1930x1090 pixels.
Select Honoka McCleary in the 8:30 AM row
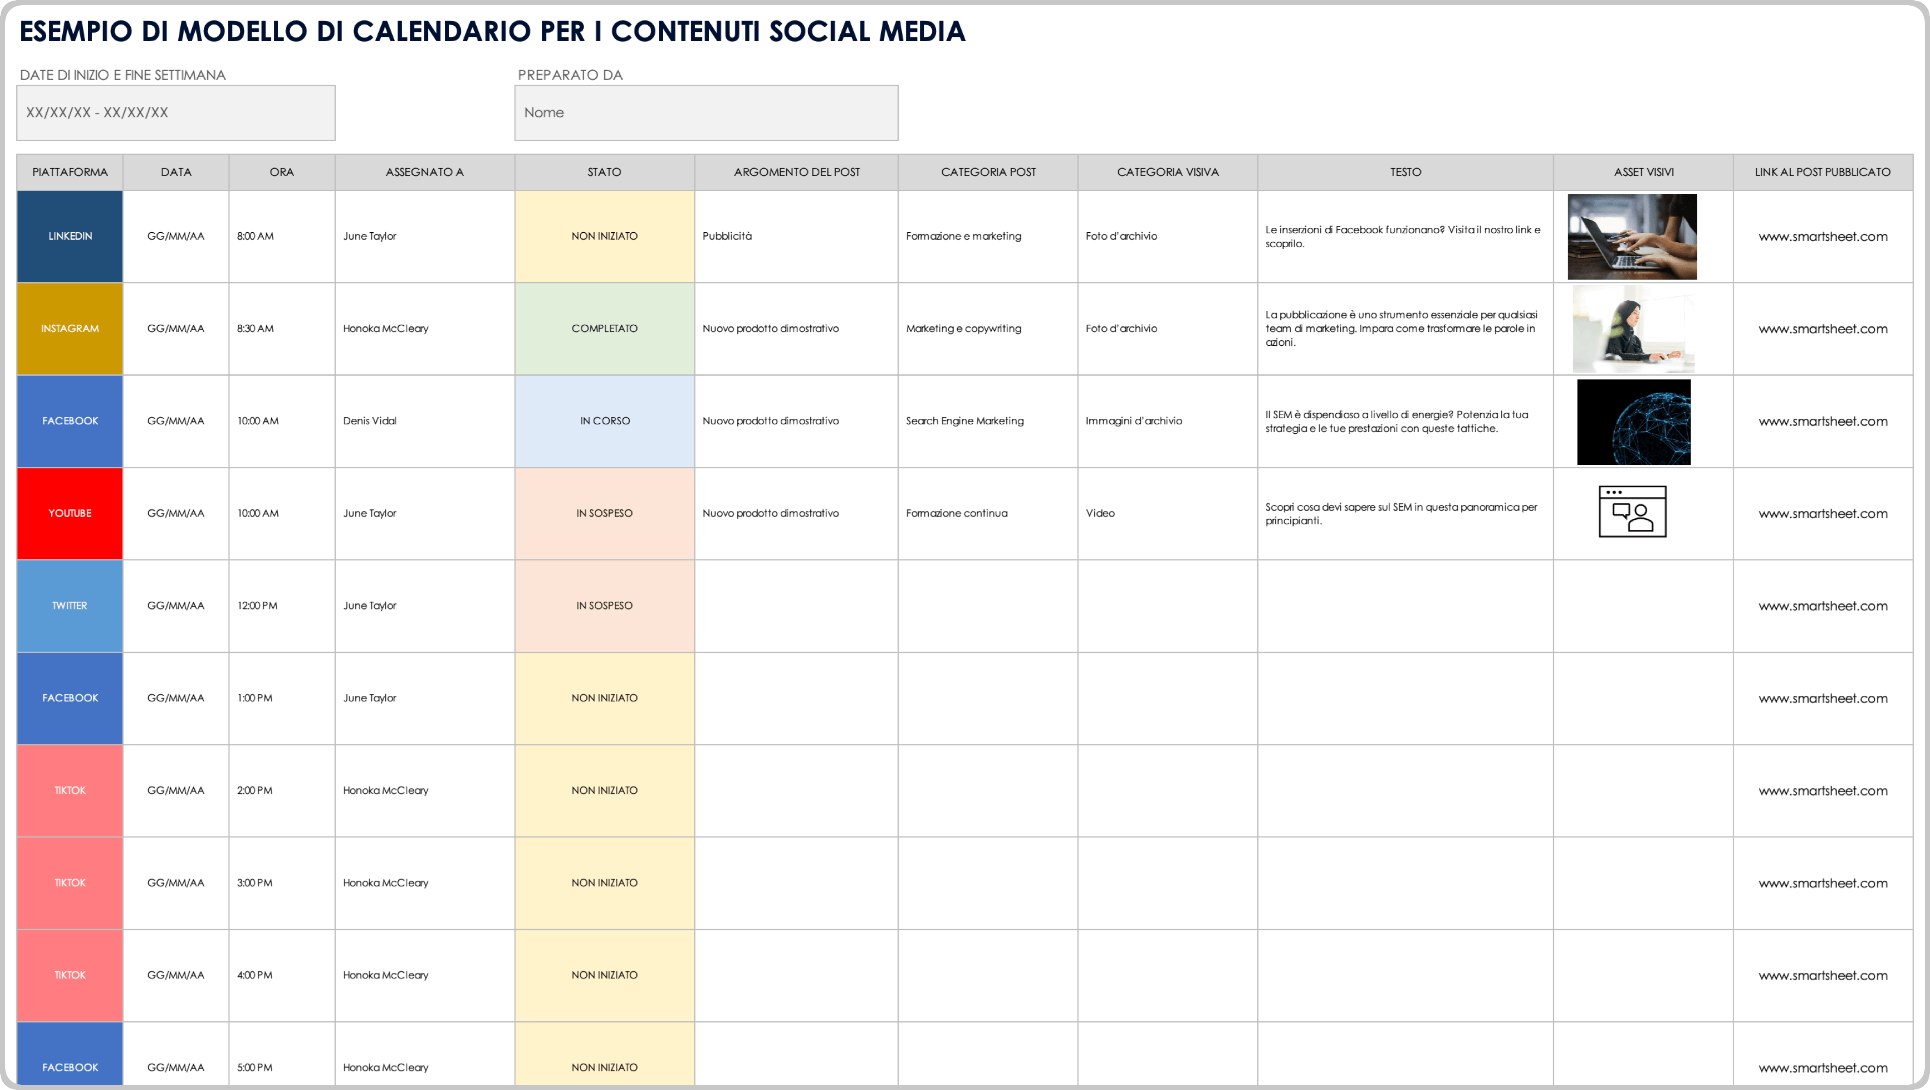coord(425,329)
